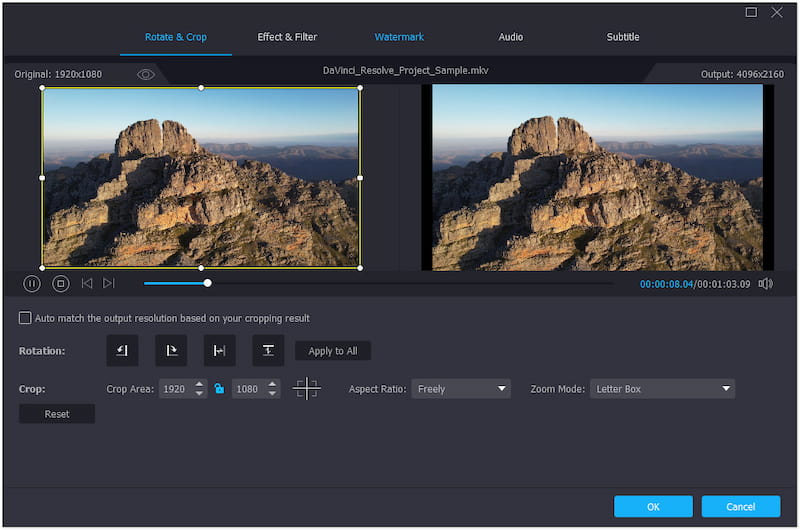800x530 pixels.
Task: Mute audio using the speaker icon
Action: [x=765, y=284]
